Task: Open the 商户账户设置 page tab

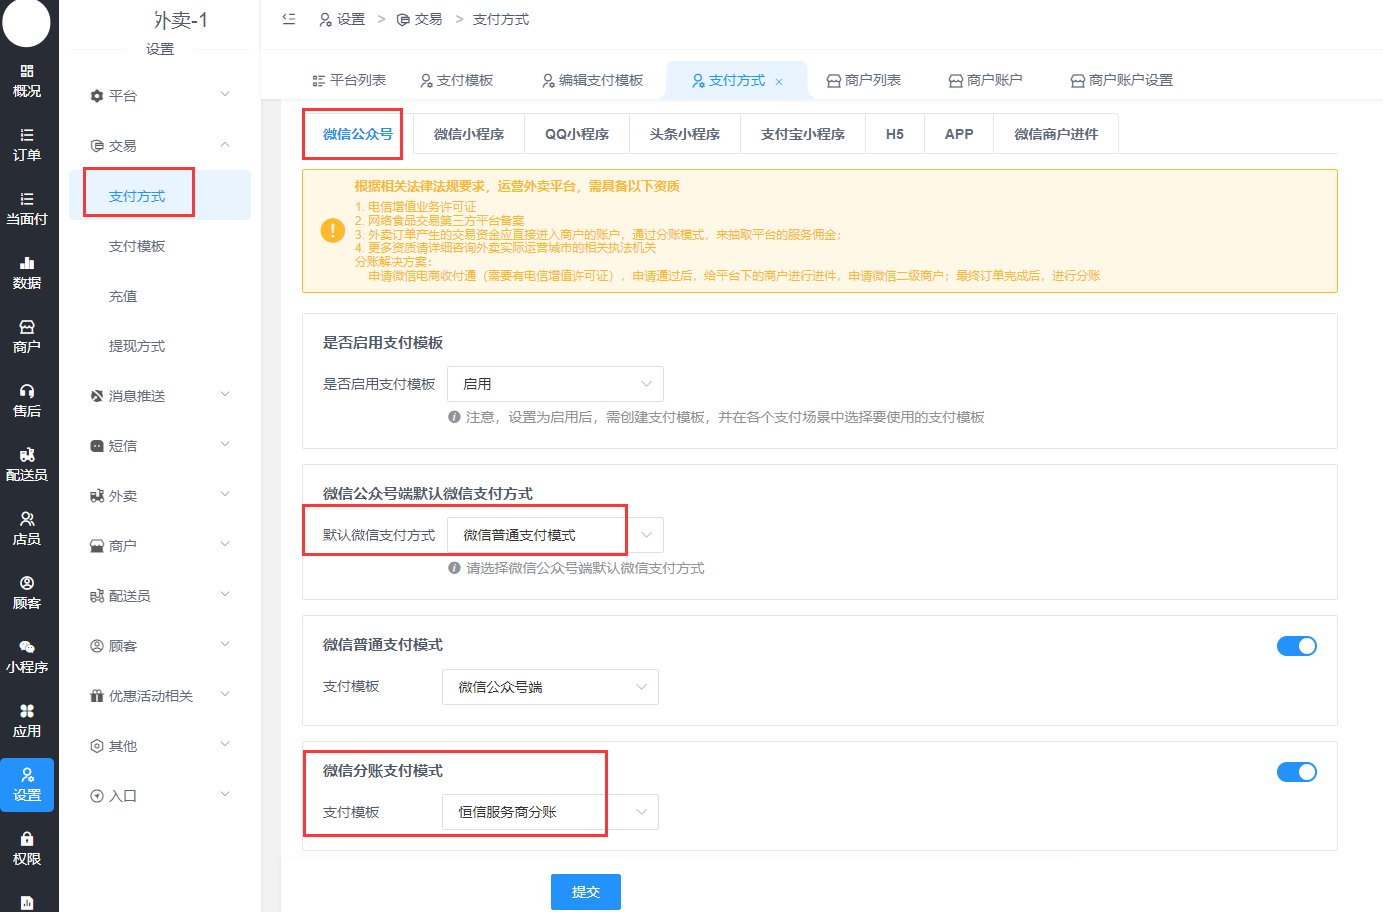Action: tap(1122, 80)
